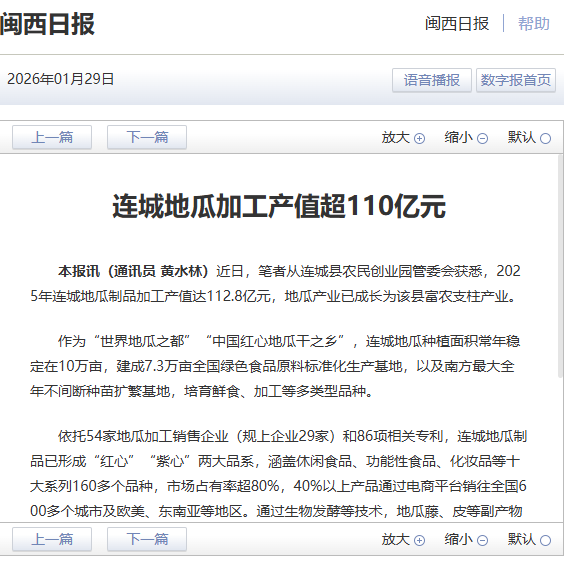Click byline text 本报讯（通讯员 黄水林）

click(133, 271)
